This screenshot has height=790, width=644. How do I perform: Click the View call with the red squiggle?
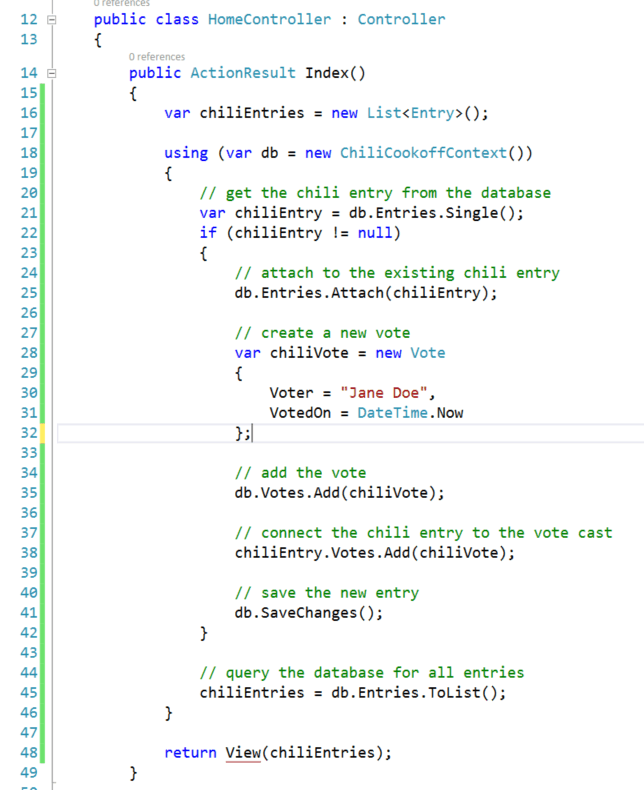(x=242, y=752)
